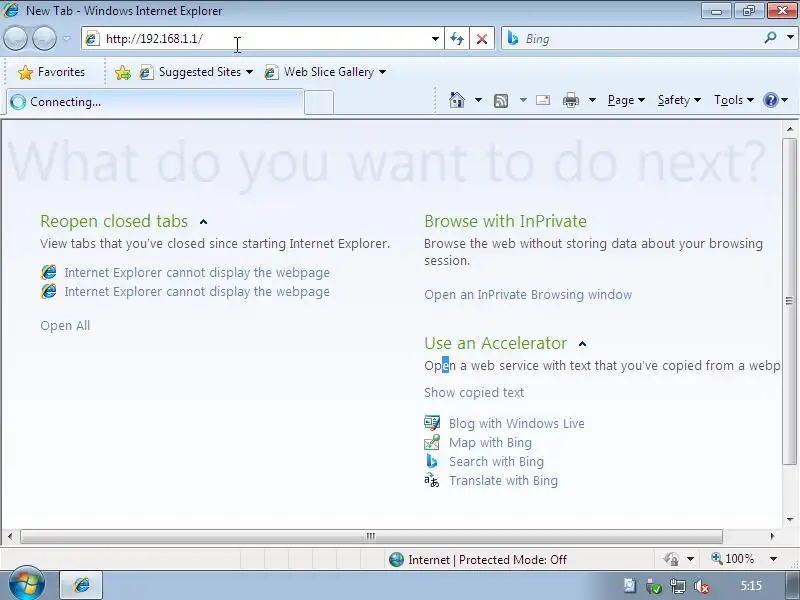This screenshot has height=600, width=800.
Task: Click the Show desktop button
Action: [792, 586]
